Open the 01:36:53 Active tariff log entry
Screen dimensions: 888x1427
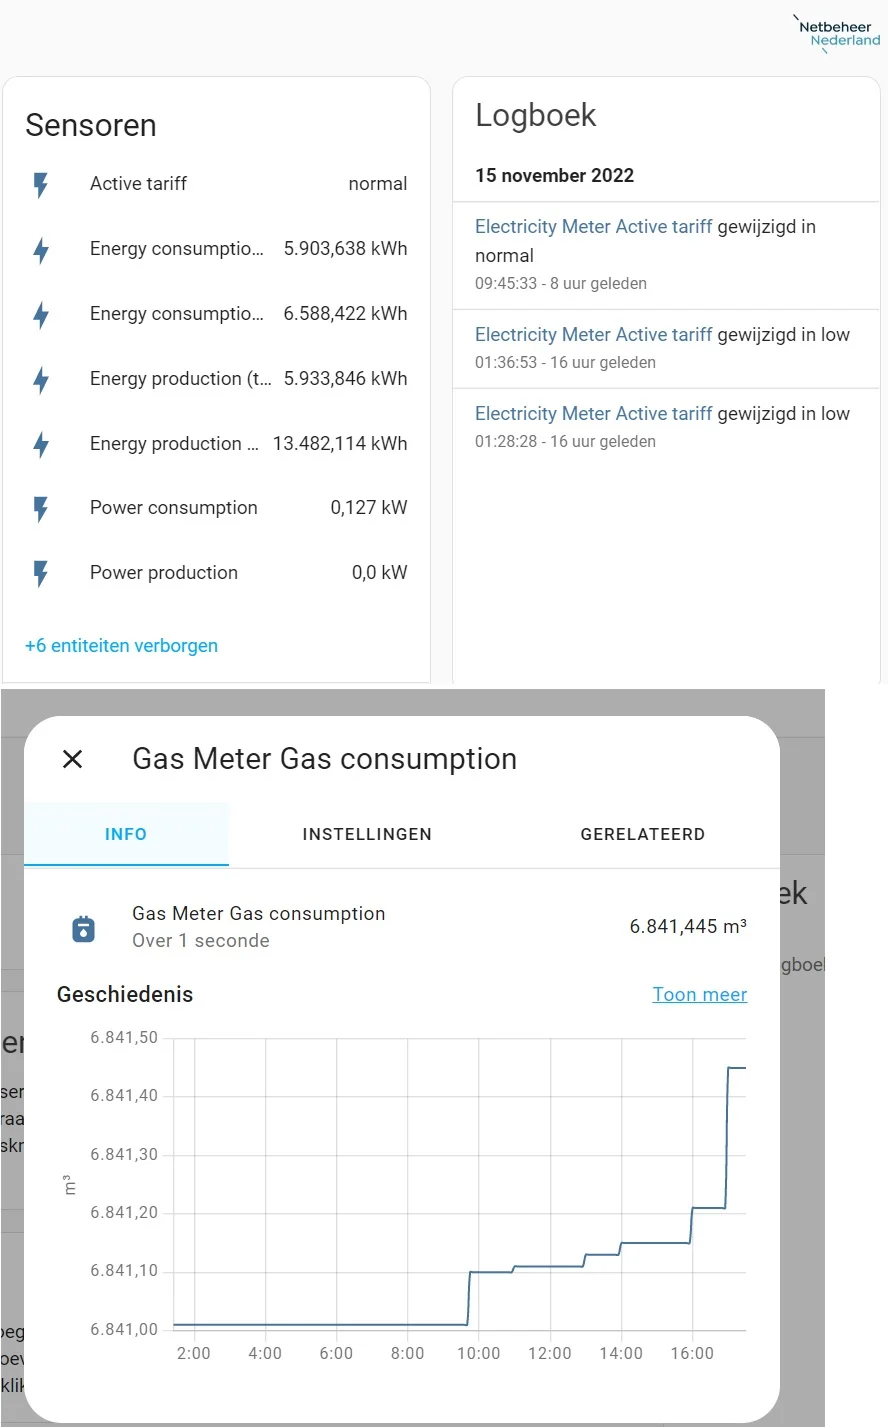pos(593,335)
